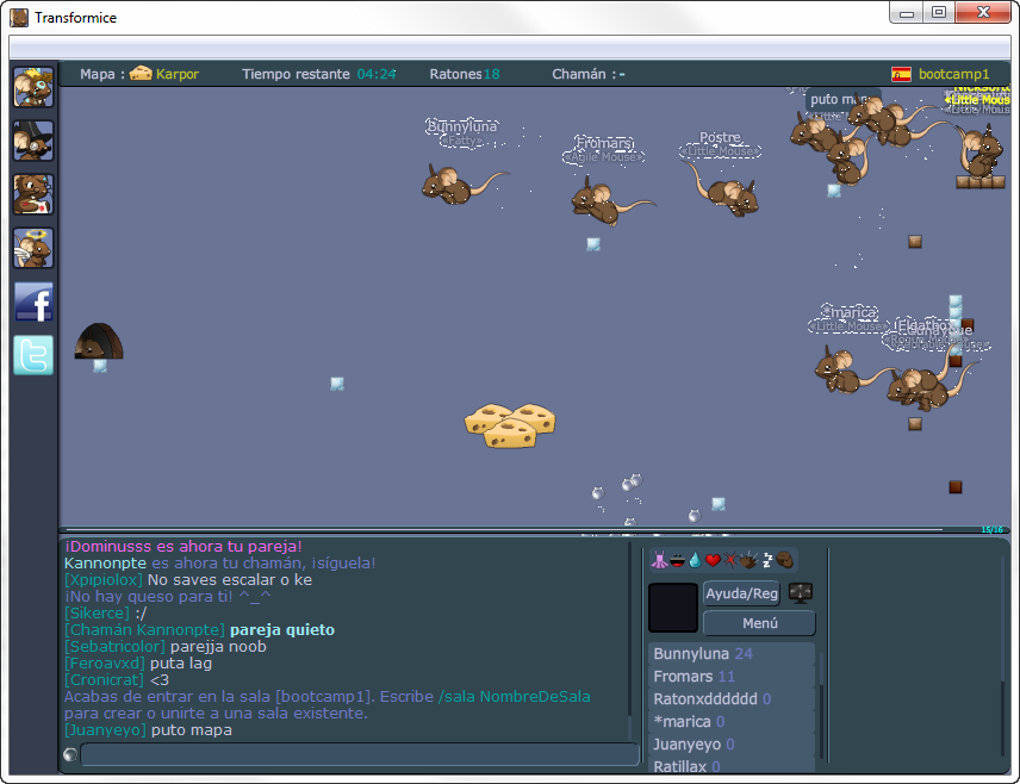This screenshot has height=784, width=1020.
Task: Click the dark avatar preview box
Action: 673,607
